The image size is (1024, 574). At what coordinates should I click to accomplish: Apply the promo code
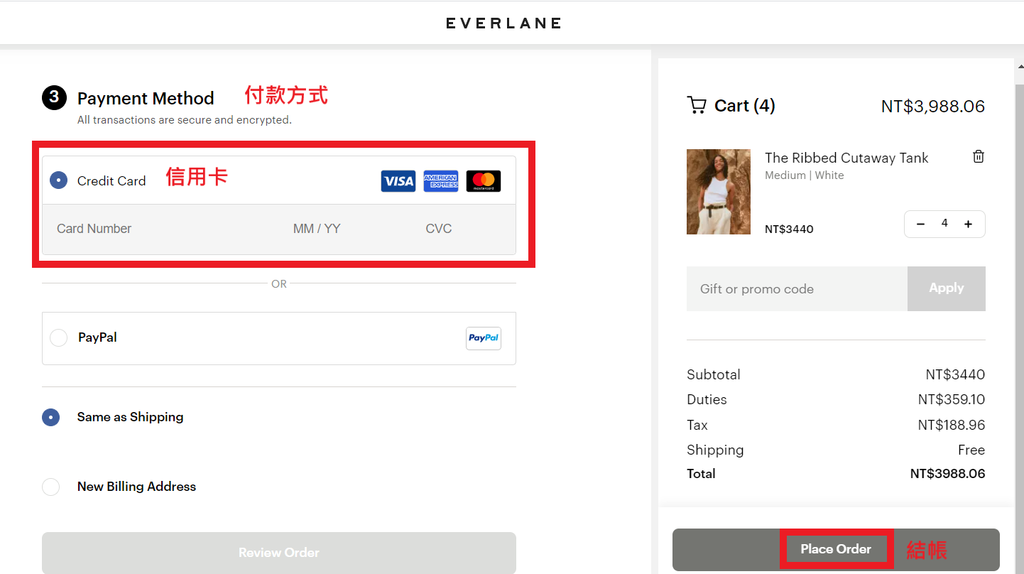[946, 289]
